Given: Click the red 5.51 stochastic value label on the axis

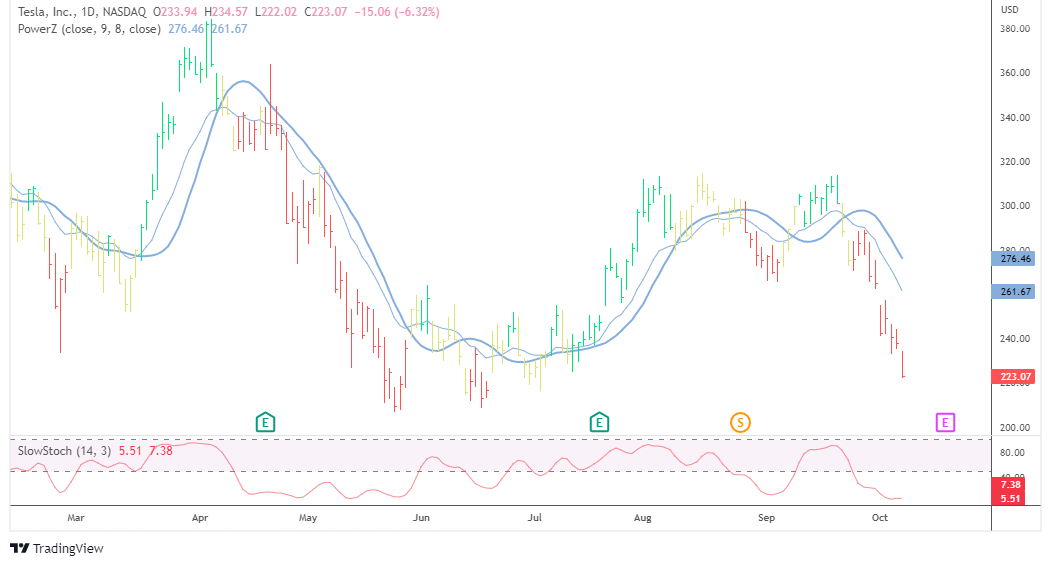Looking at the screenshot, I should coord(1010,499).
